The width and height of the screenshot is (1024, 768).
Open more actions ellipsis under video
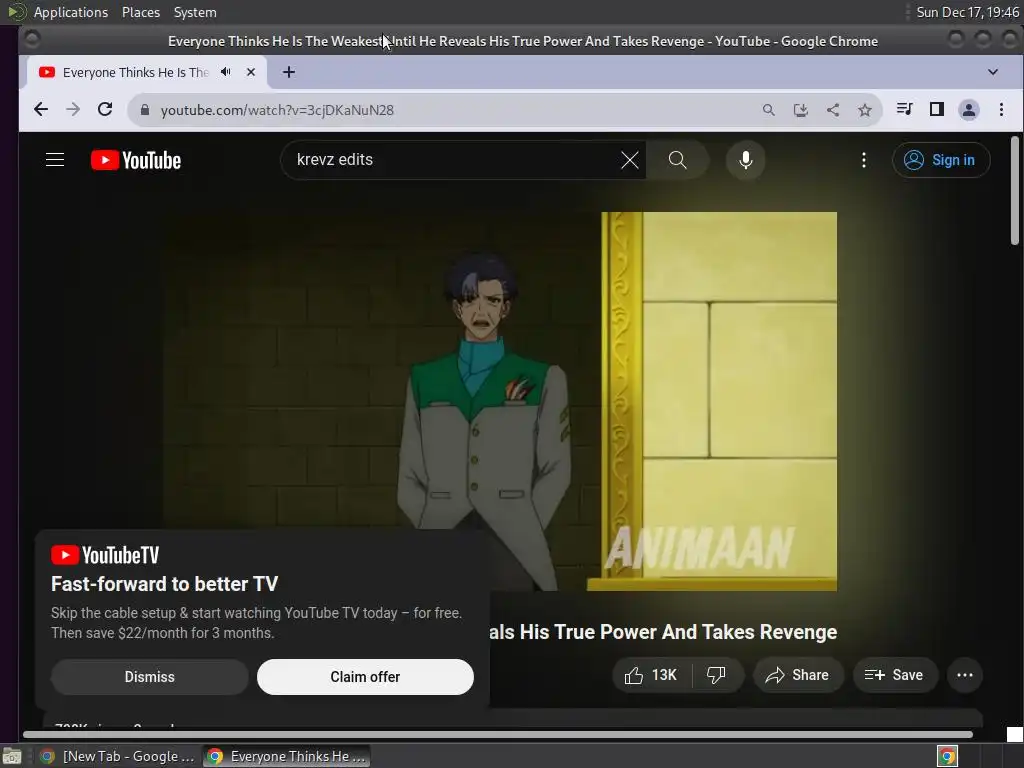pyautogui.click(x=965, y=675)
